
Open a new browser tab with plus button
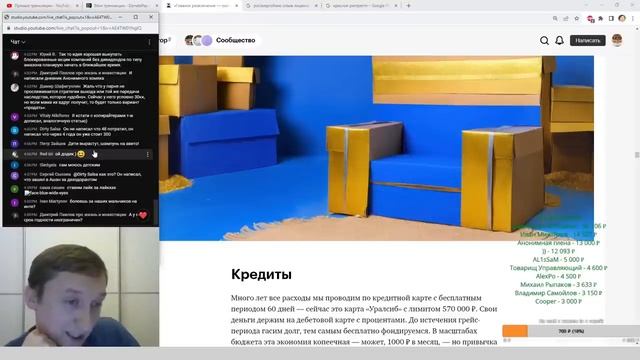tap(408, 6)
